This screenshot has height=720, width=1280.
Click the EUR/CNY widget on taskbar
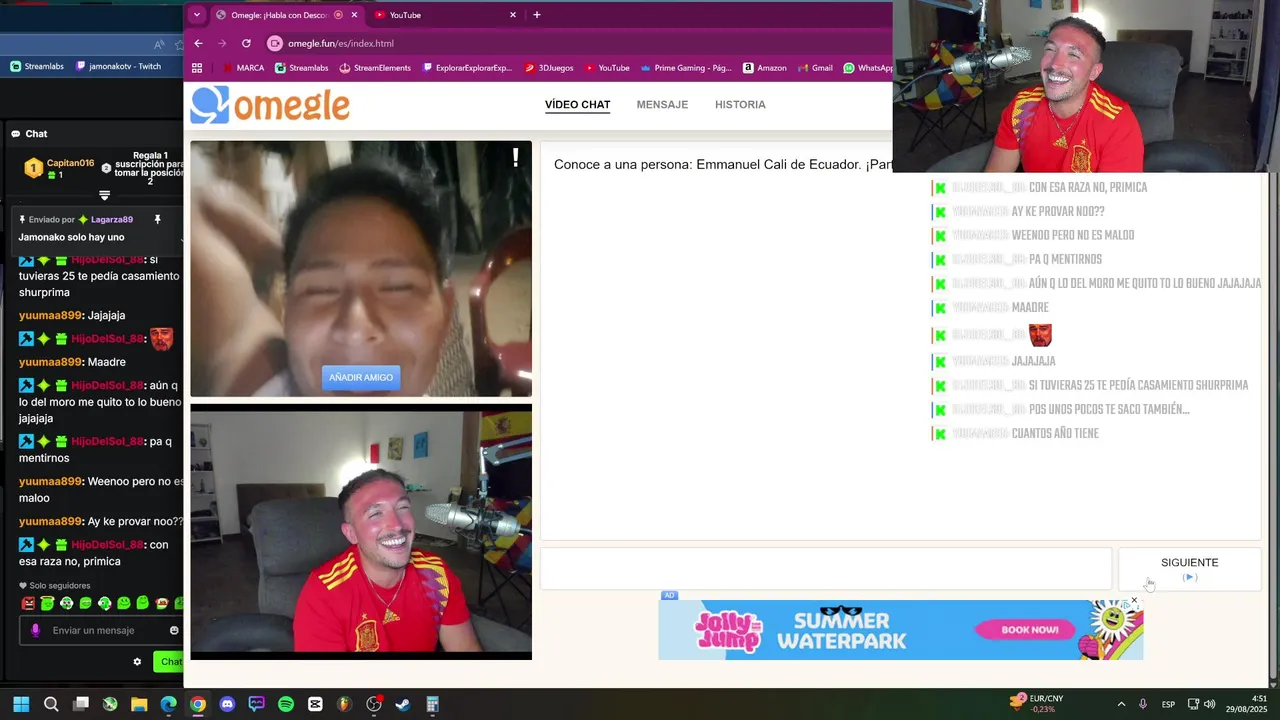click(x=1037, y=703)
